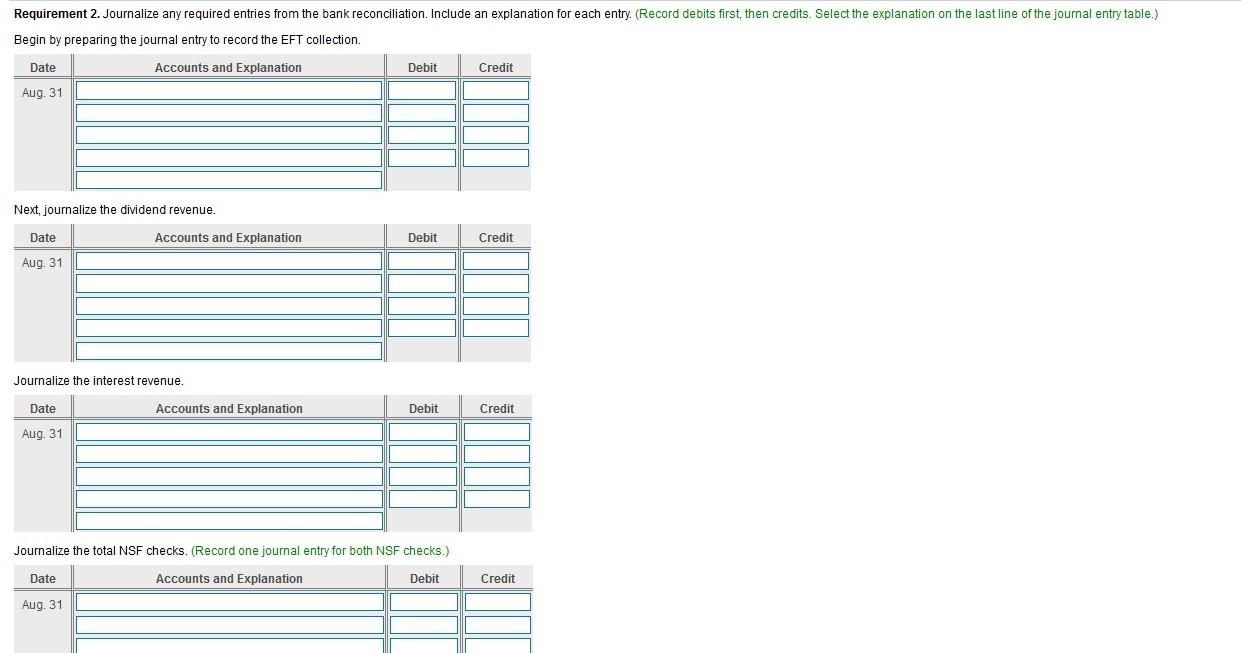Viewport: 1241px width, 653px height.
Task: Select fourth account line of dividend revenue entry
Action: pos(229,328)
